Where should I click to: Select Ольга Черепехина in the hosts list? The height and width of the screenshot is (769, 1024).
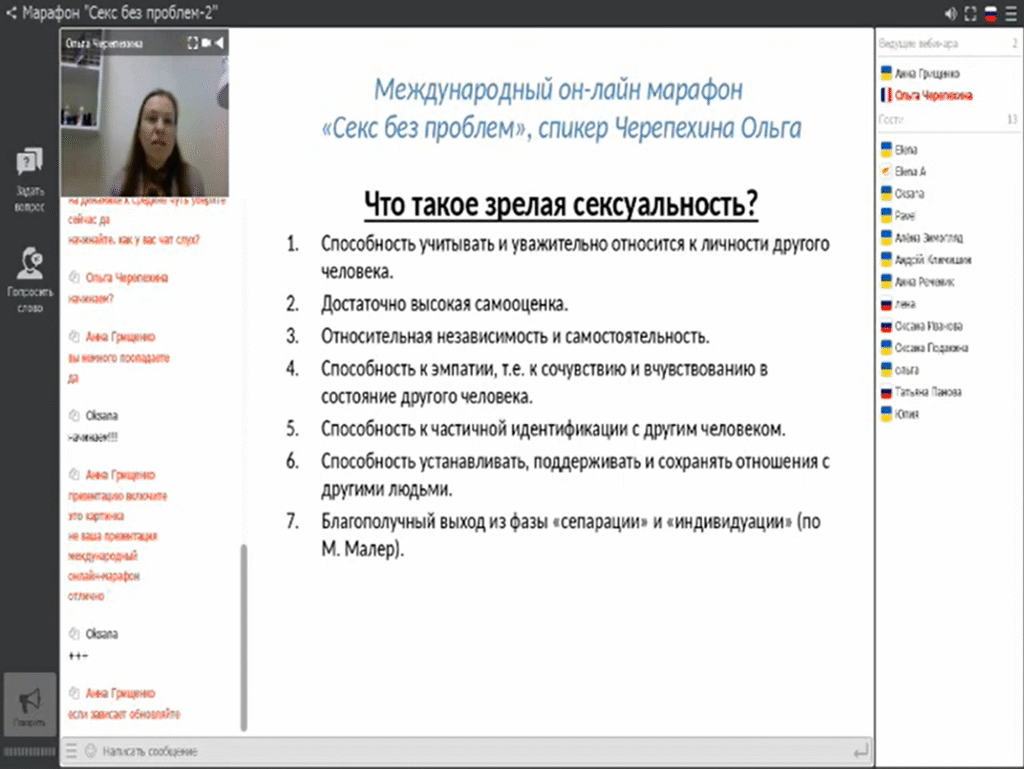[x=933, y=95]
